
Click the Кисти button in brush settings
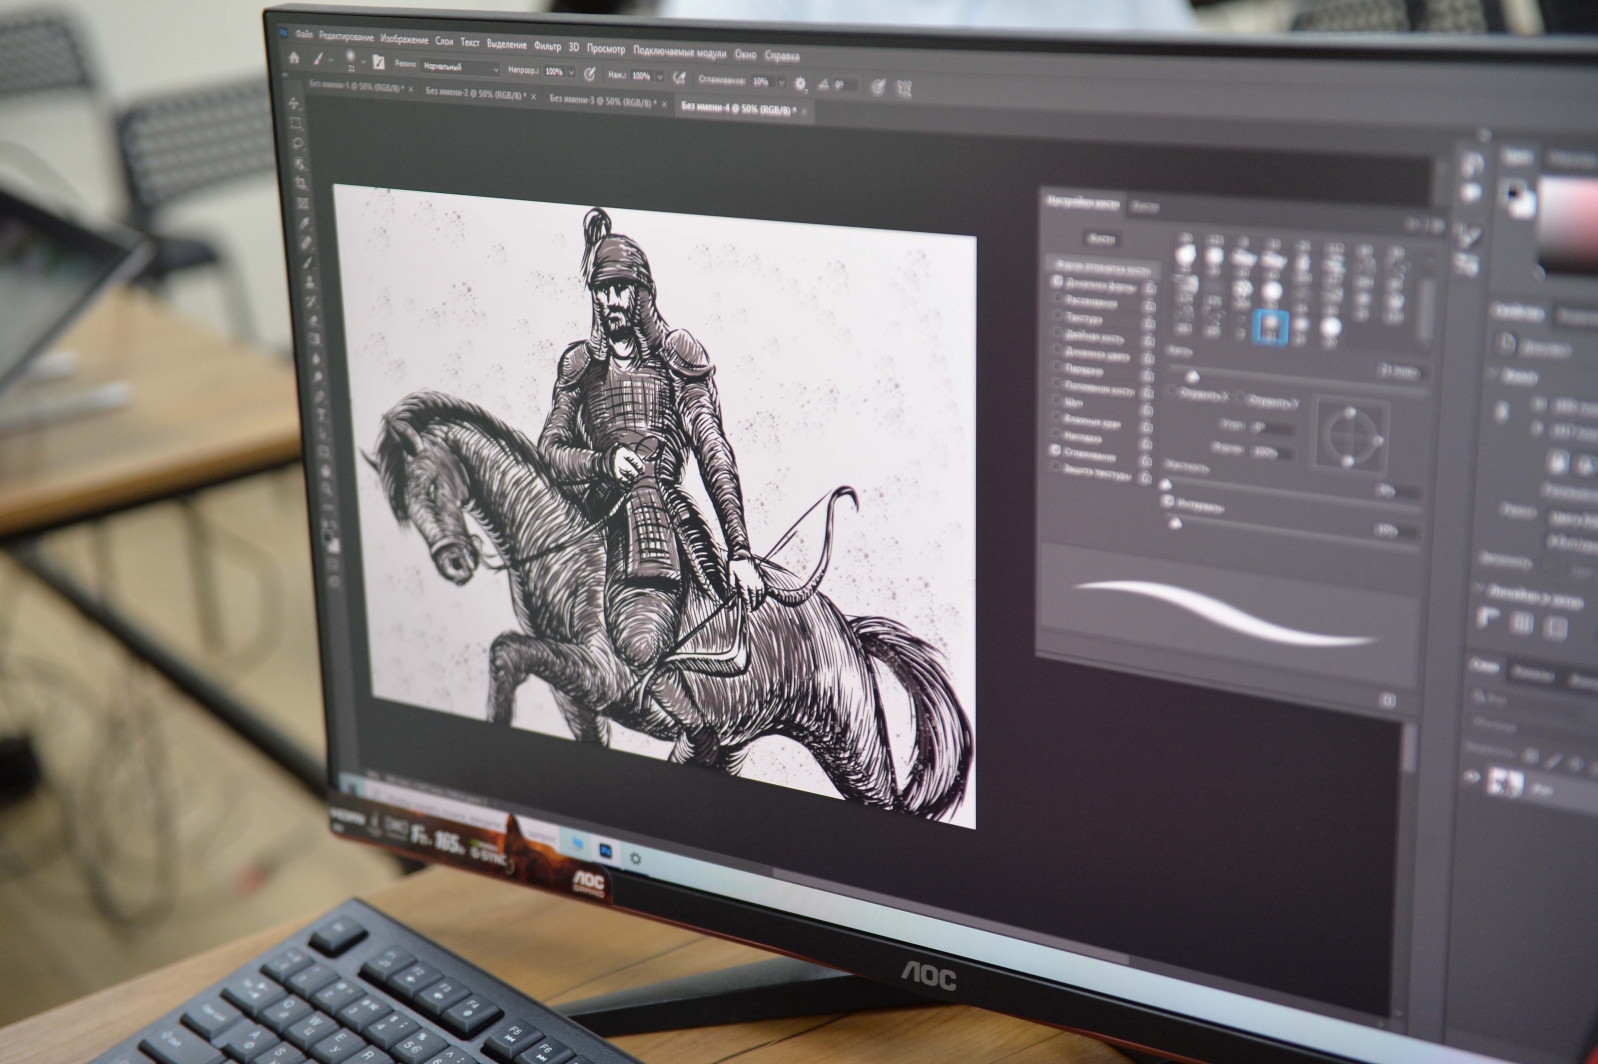click(1100, 240)
